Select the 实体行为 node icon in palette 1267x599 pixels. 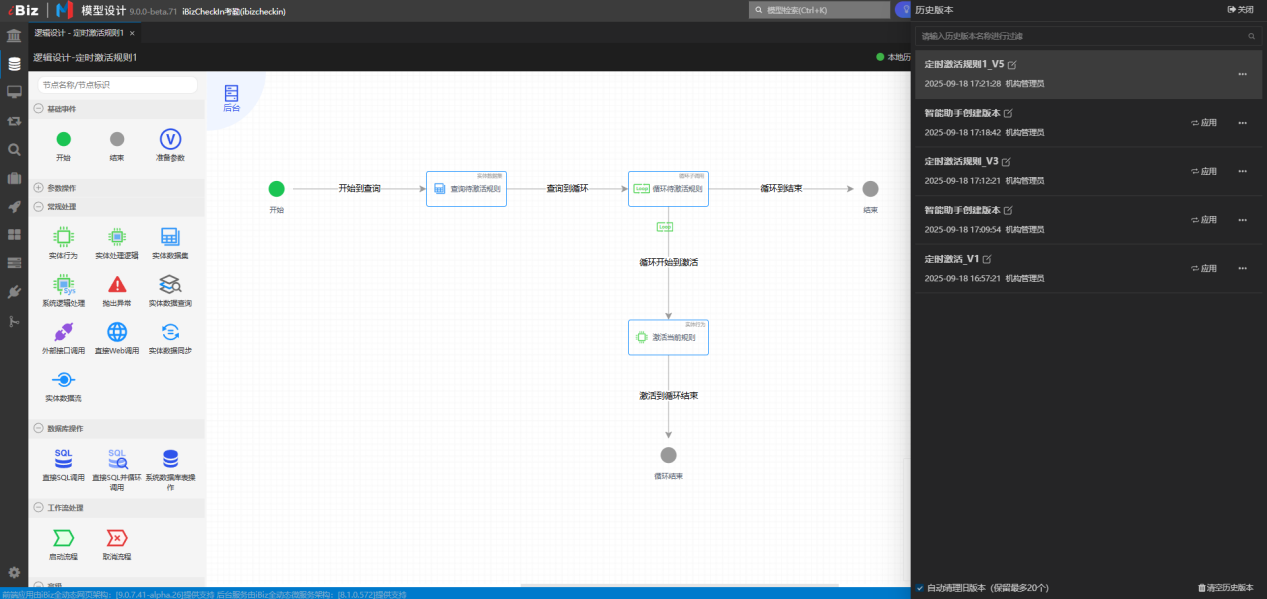63,237
